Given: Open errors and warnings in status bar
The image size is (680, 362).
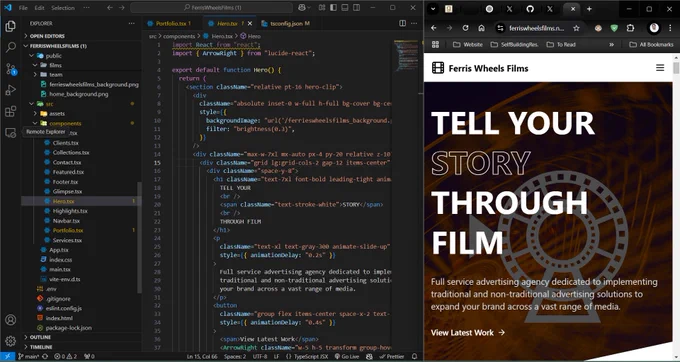Looking at the screenshot, I should [65, 356].
